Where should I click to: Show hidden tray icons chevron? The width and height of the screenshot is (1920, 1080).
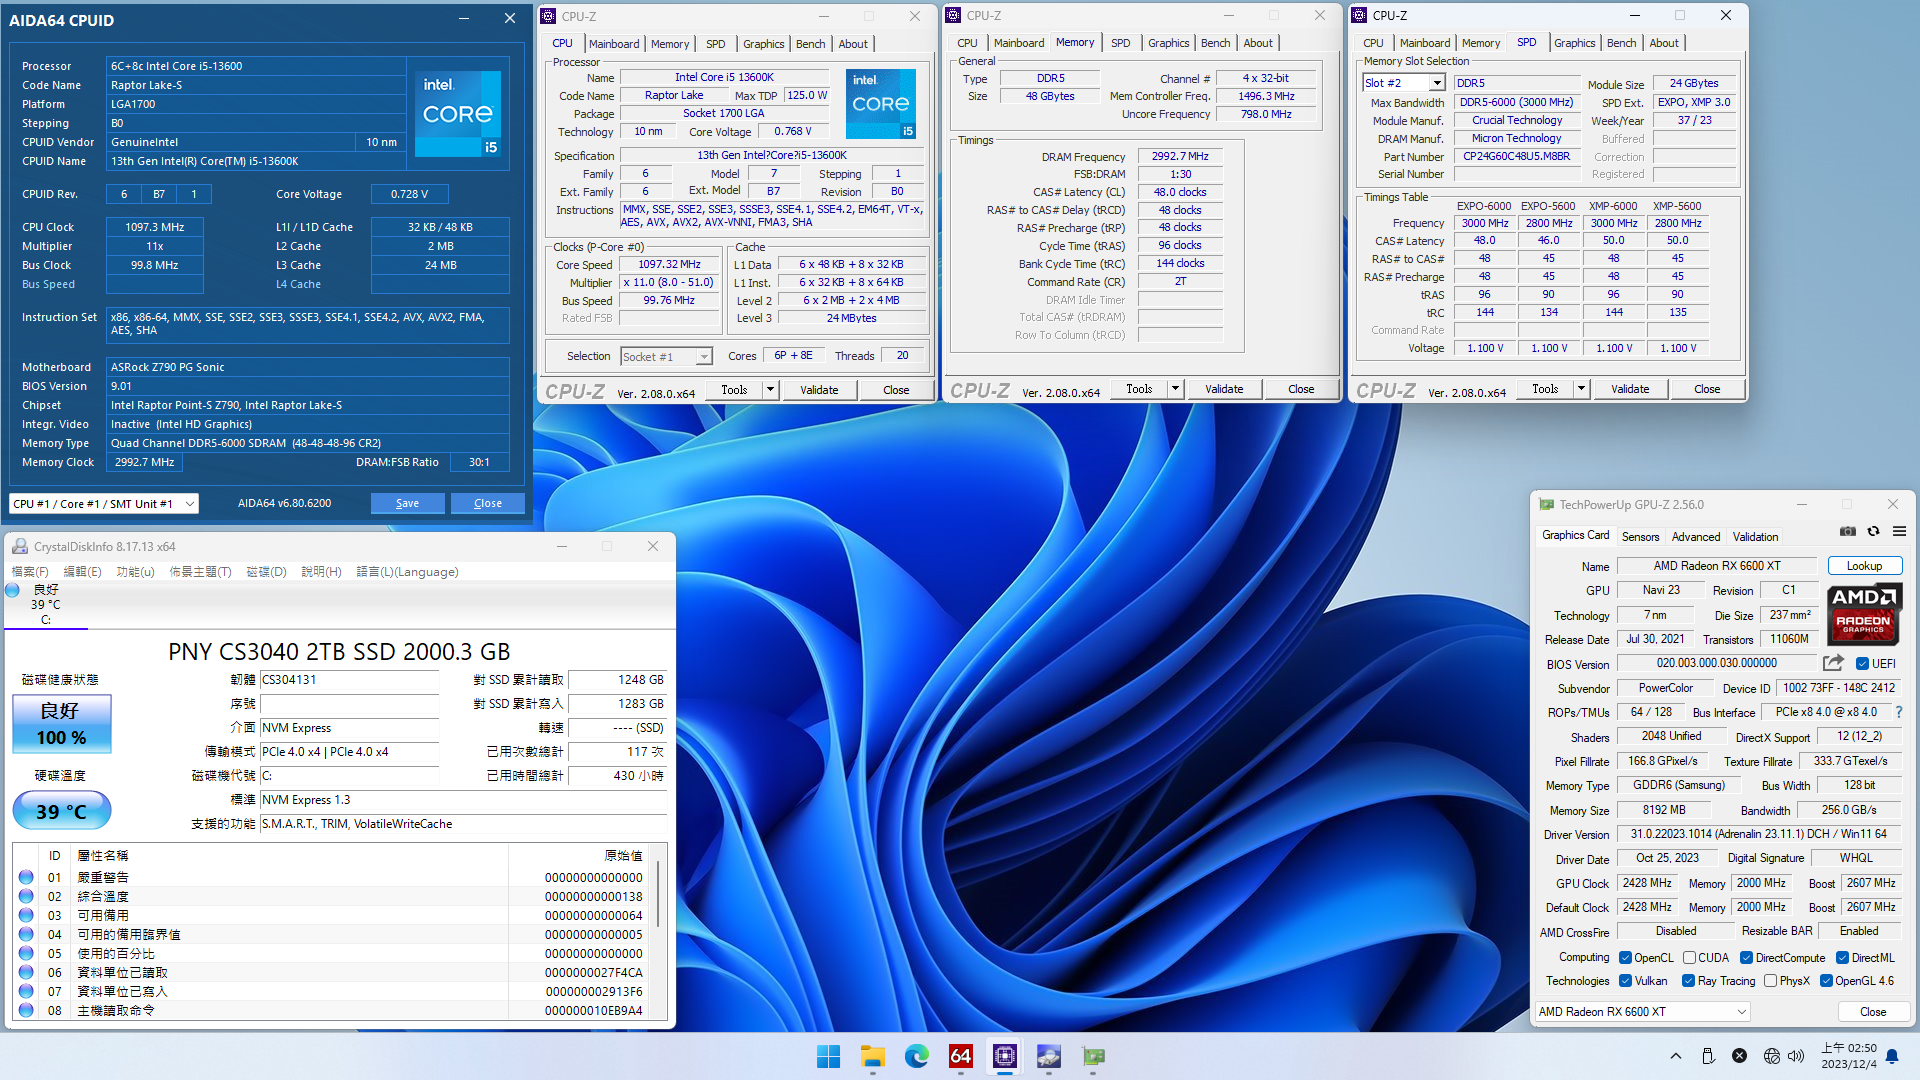coord(1676,1056)
